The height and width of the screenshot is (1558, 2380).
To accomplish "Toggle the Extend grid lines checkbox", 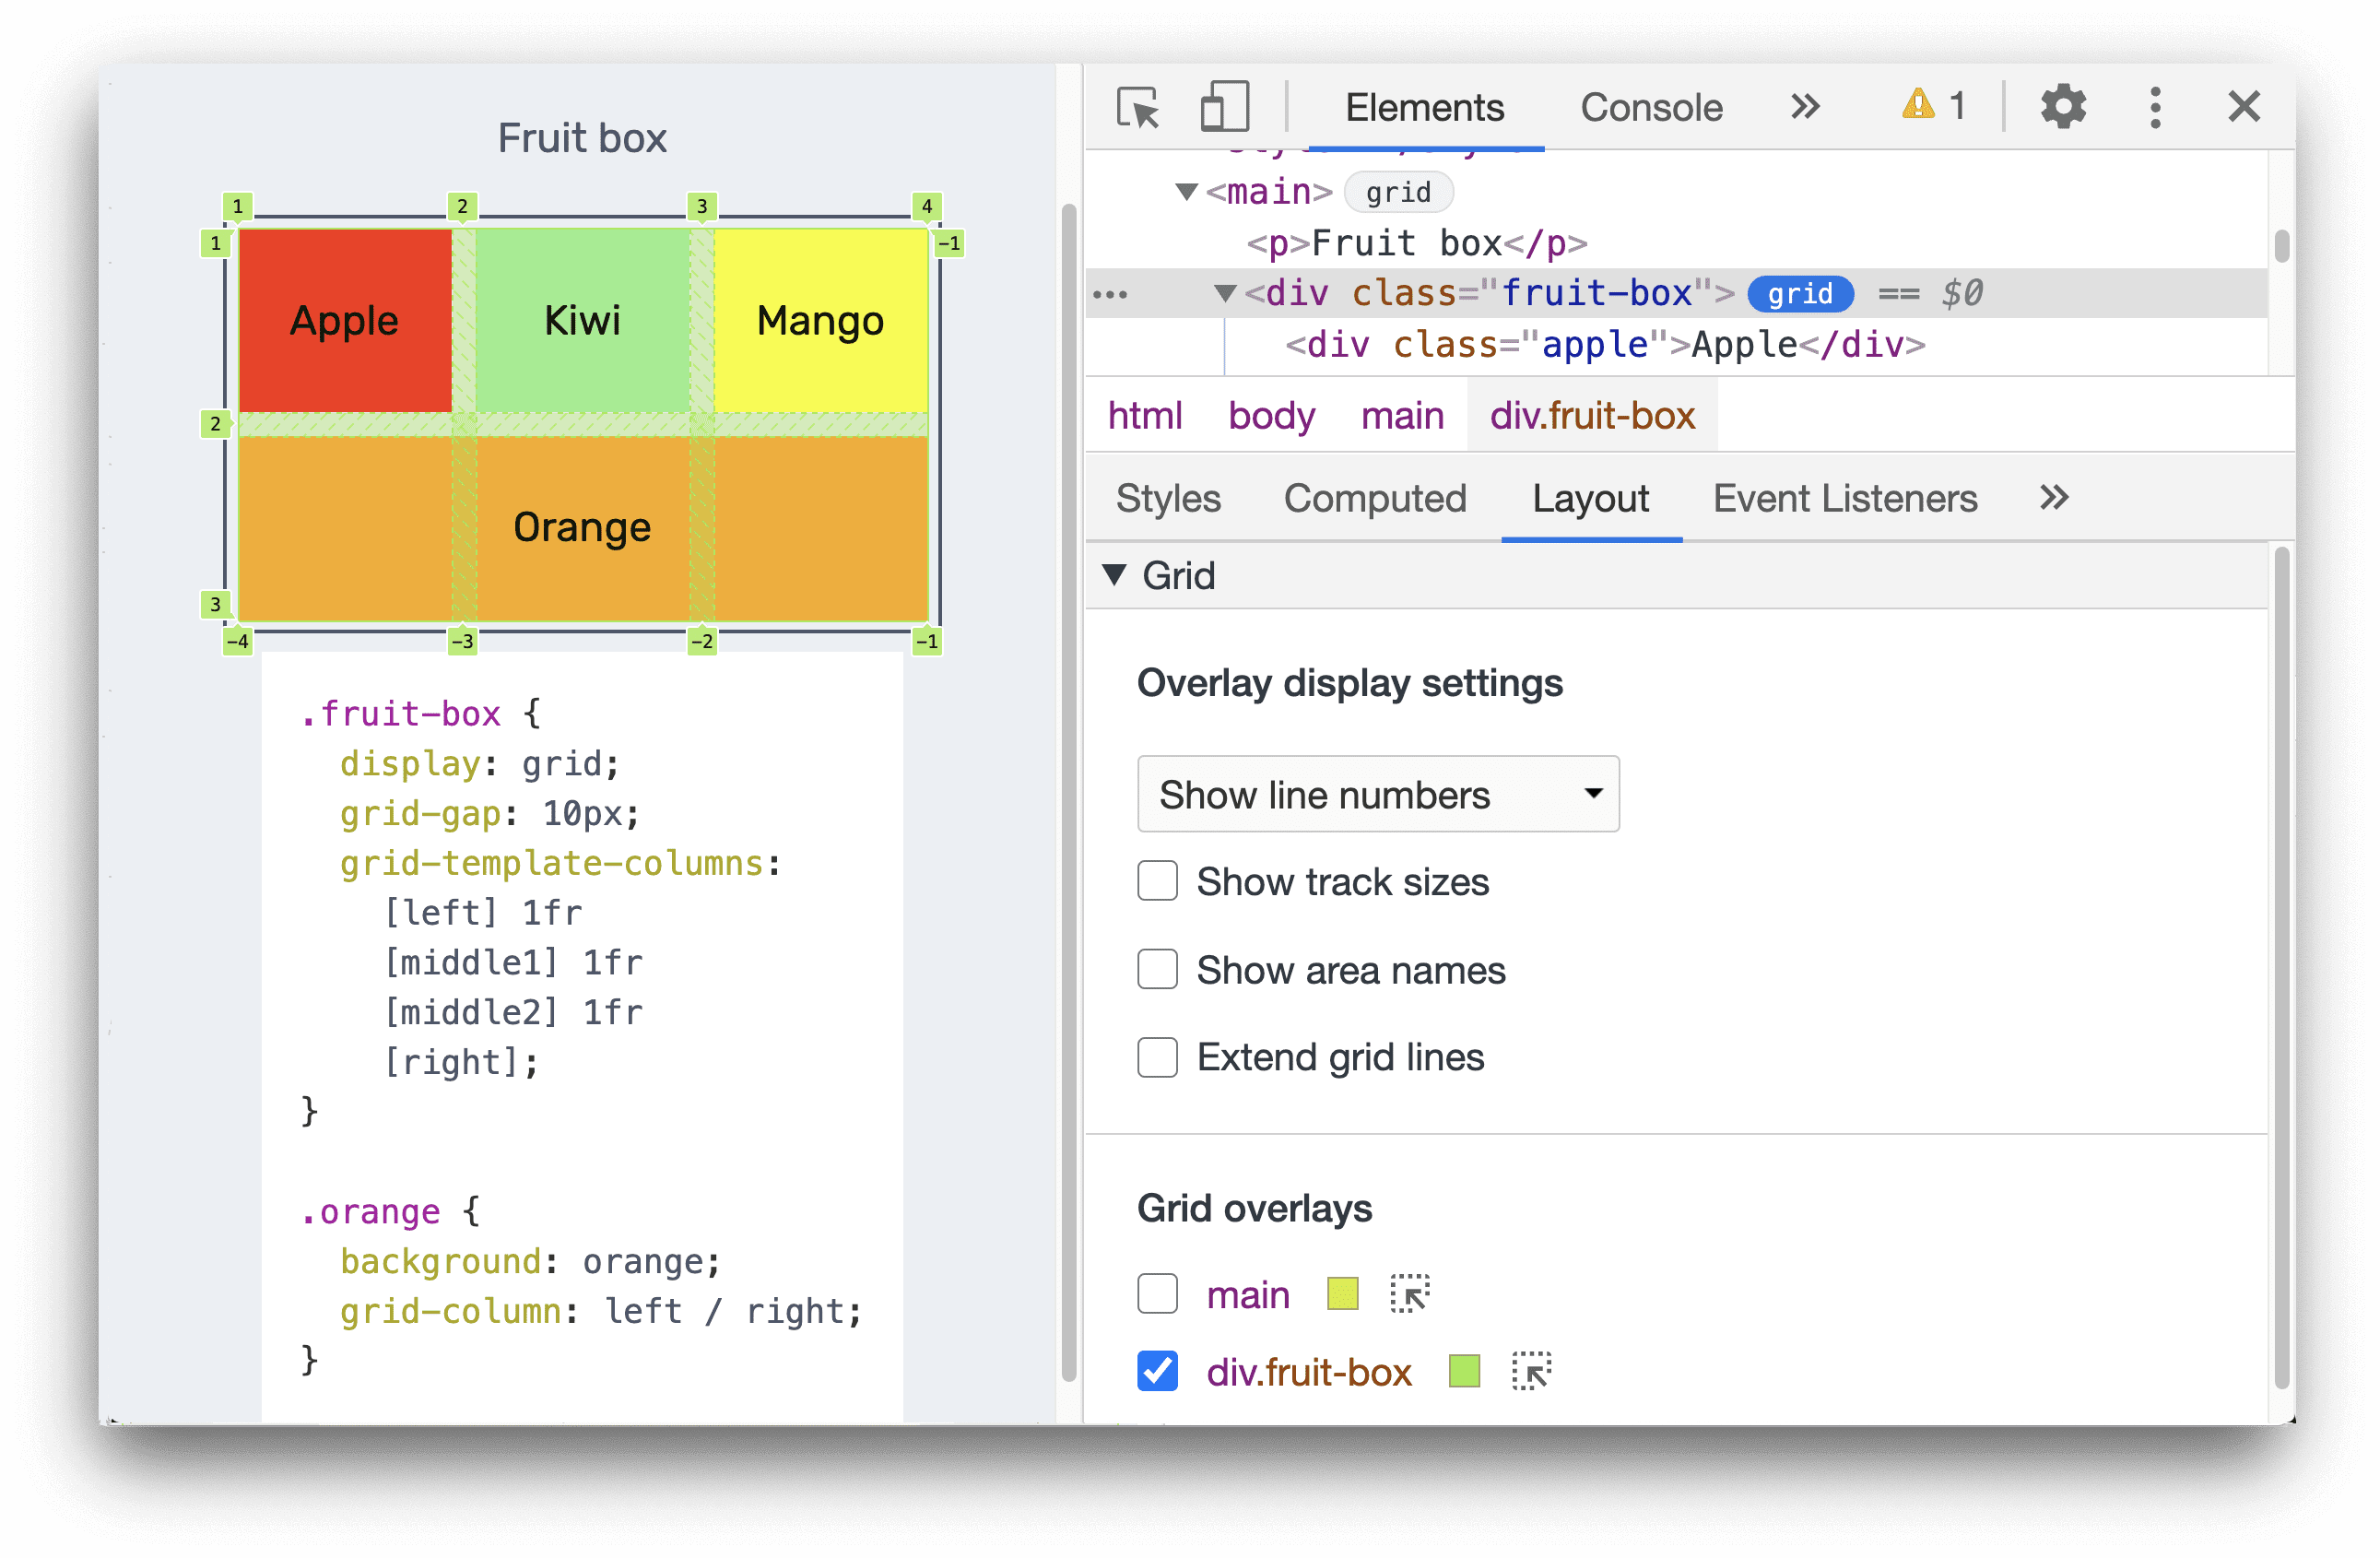I will click(1156, 1056).
